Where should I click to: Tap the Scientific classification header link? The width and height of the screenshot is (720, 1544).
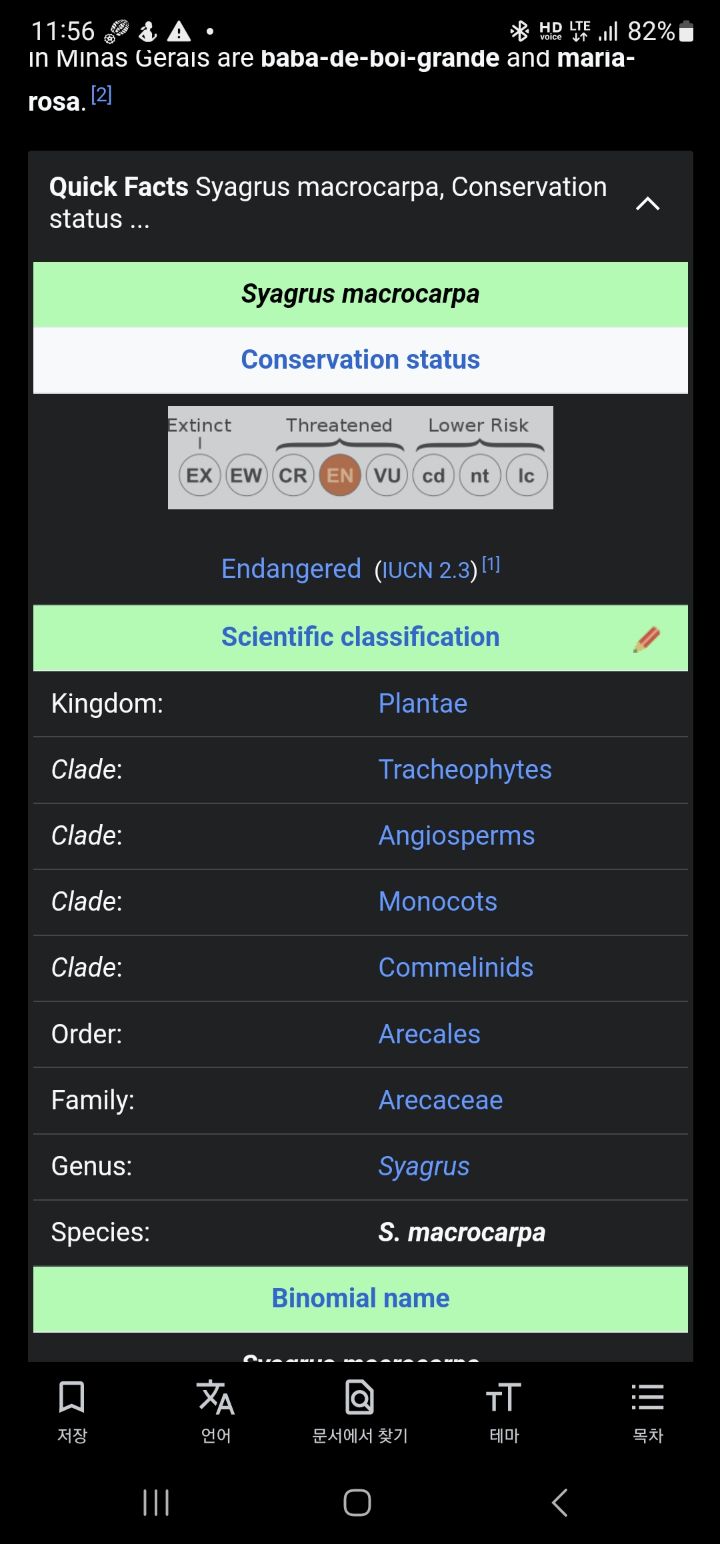360,637
